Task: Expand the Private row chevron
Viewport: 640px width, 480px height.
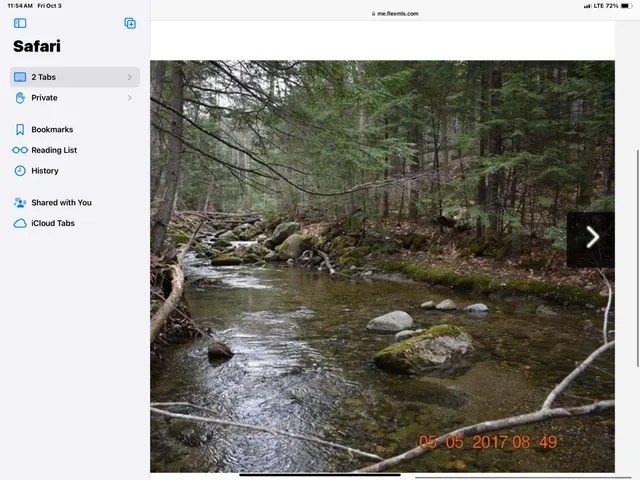Action: [129, 98]
